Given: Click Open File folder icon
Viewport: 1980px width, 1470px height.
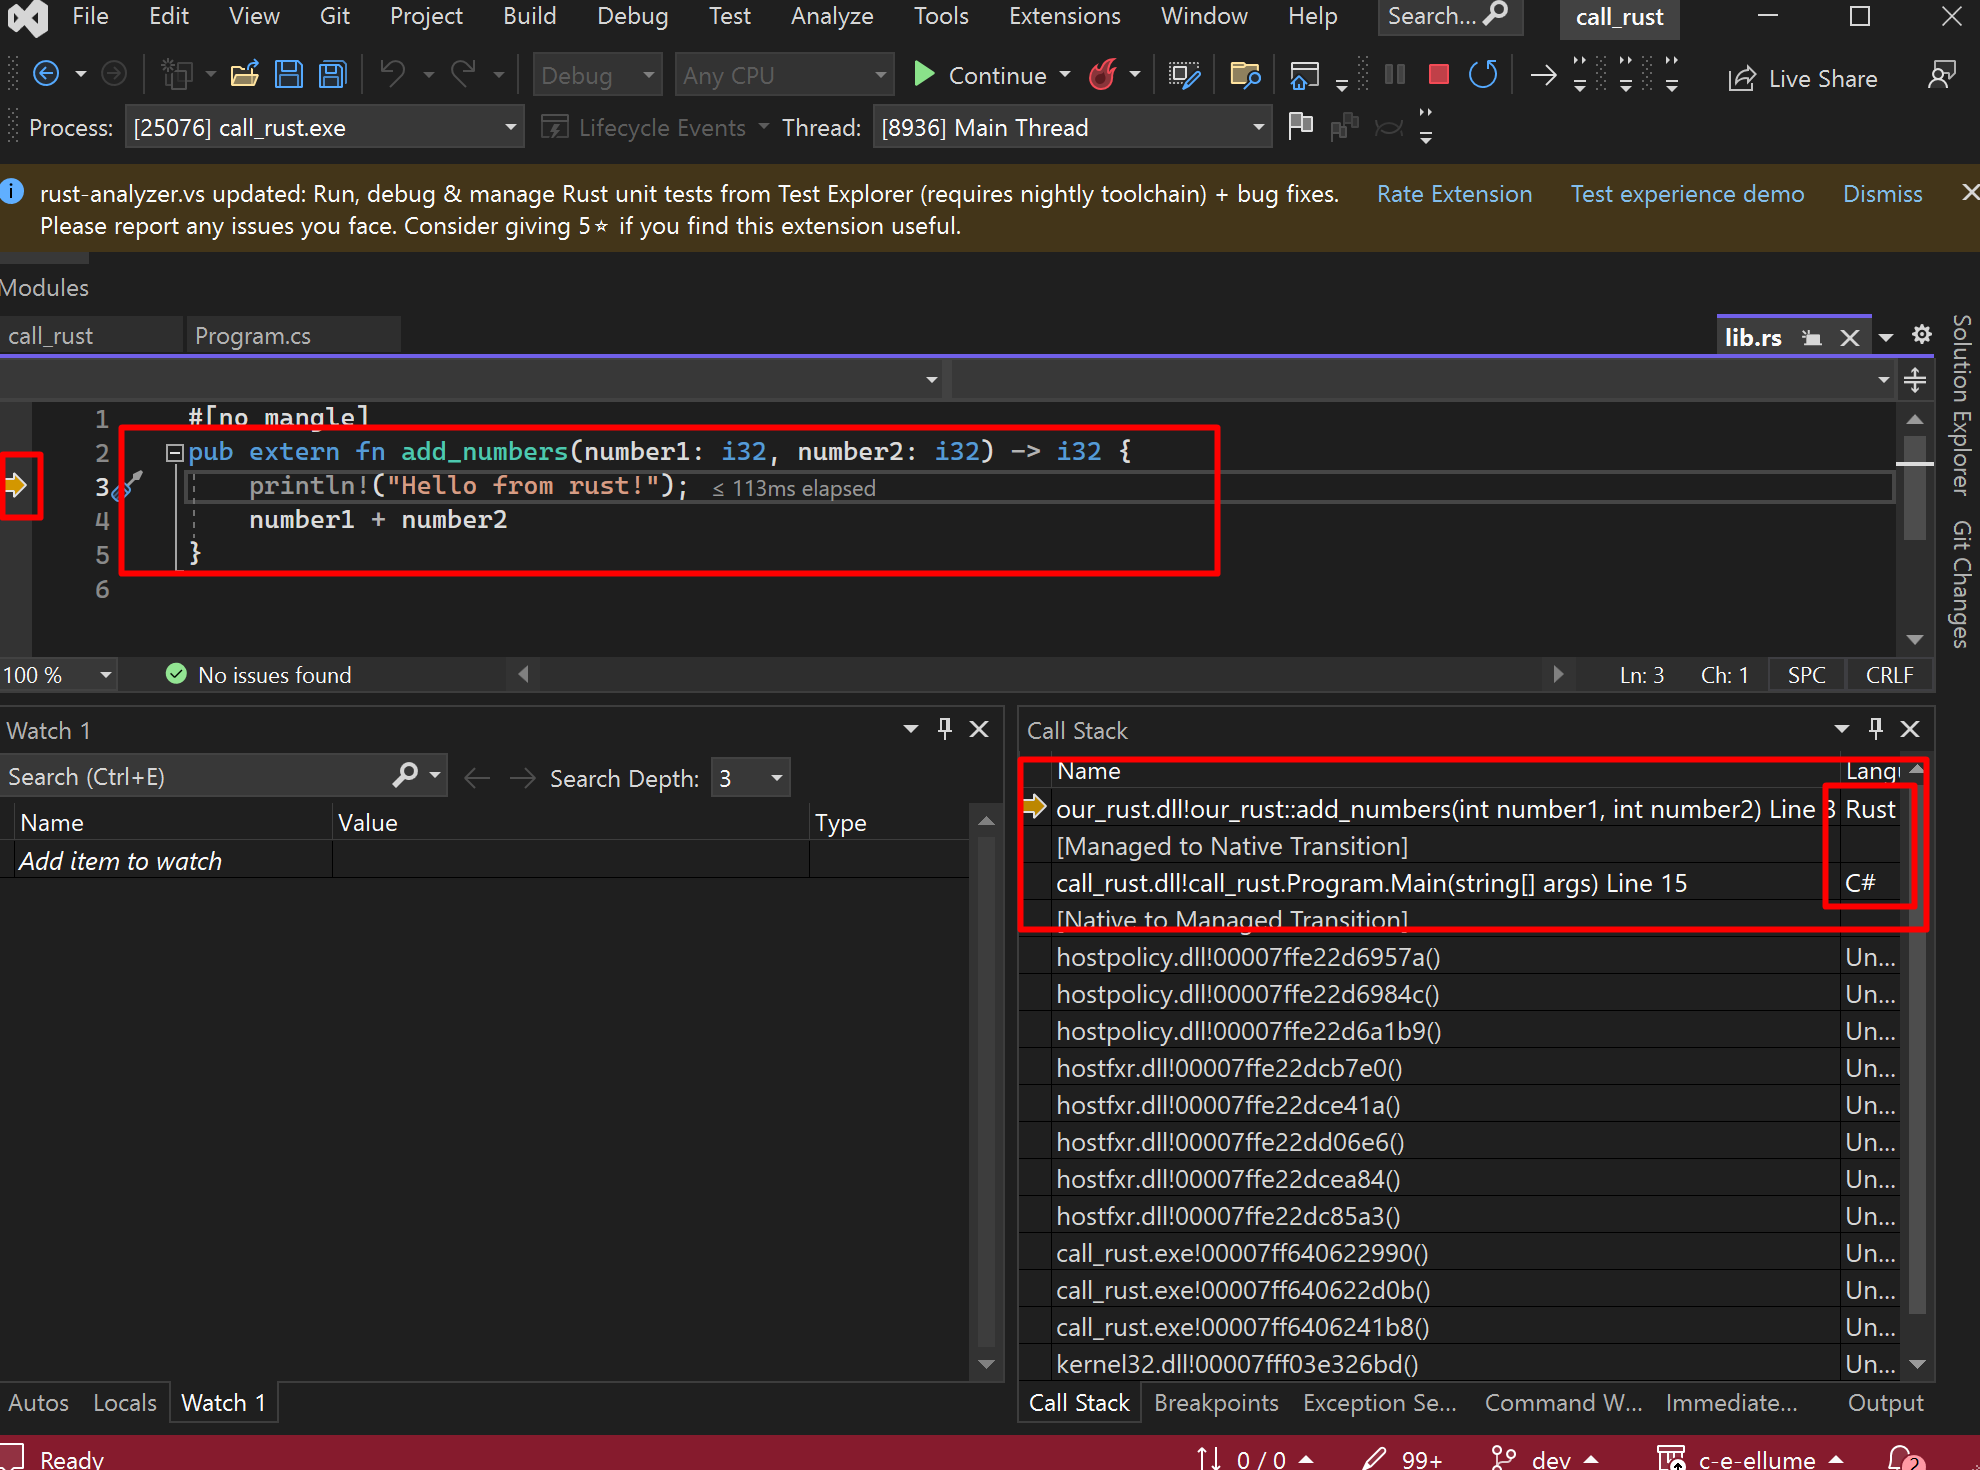Looking at the screenshot, I should point(244,75).
